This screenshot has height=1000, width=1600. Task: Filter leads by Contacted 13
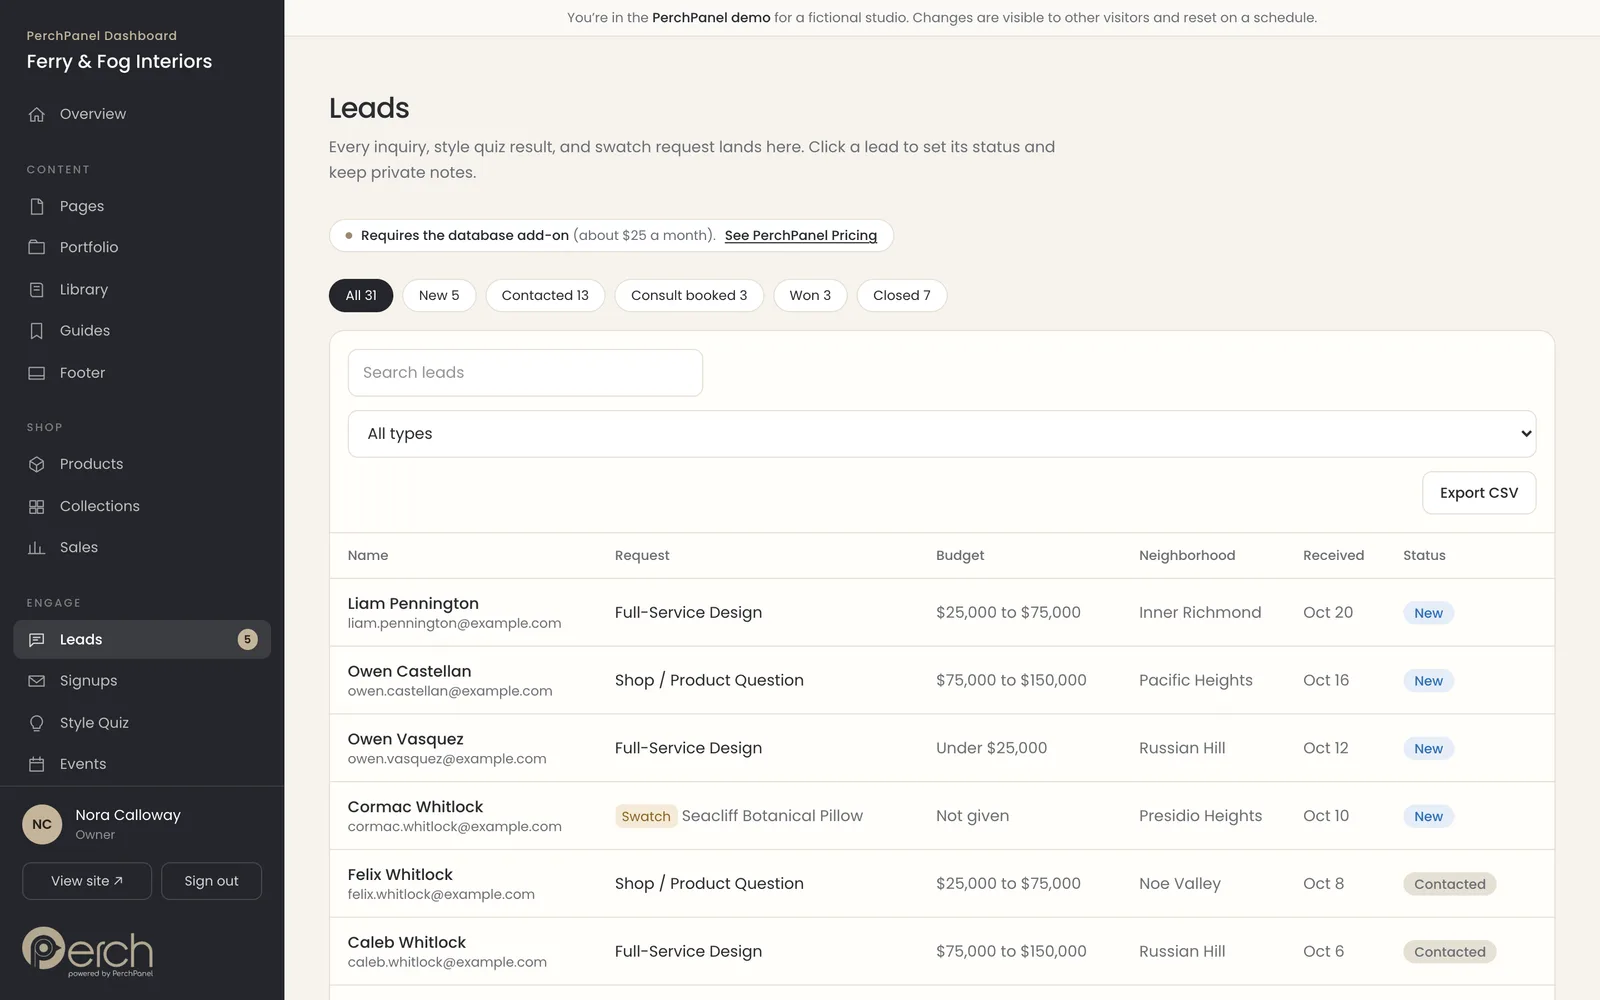[545, 295]
